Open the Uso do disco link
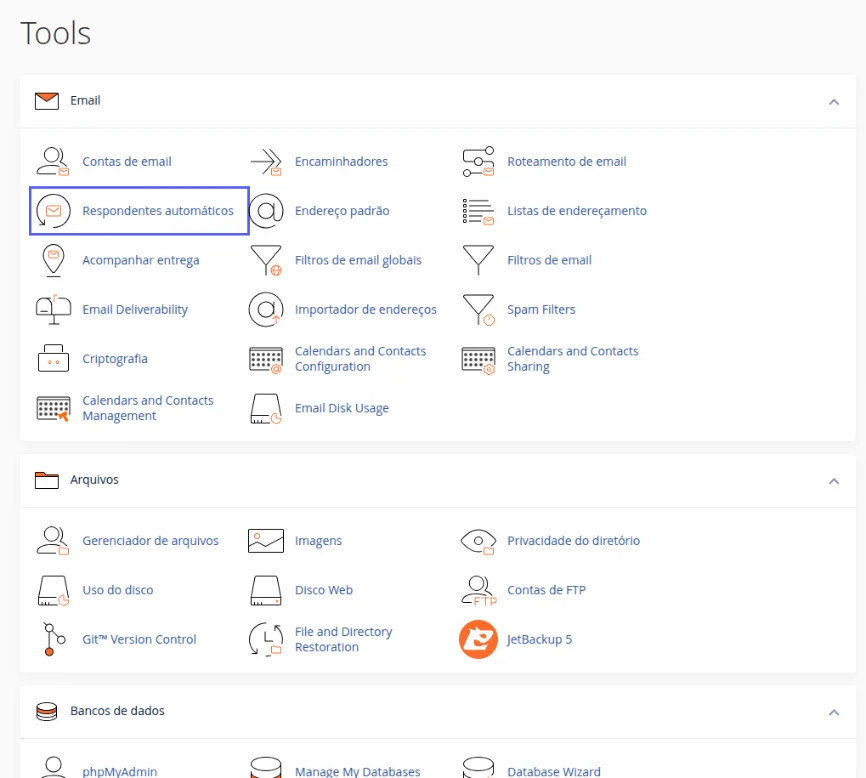Image resolution: width=866 pixels, height=778 pixels. (118, 590)
